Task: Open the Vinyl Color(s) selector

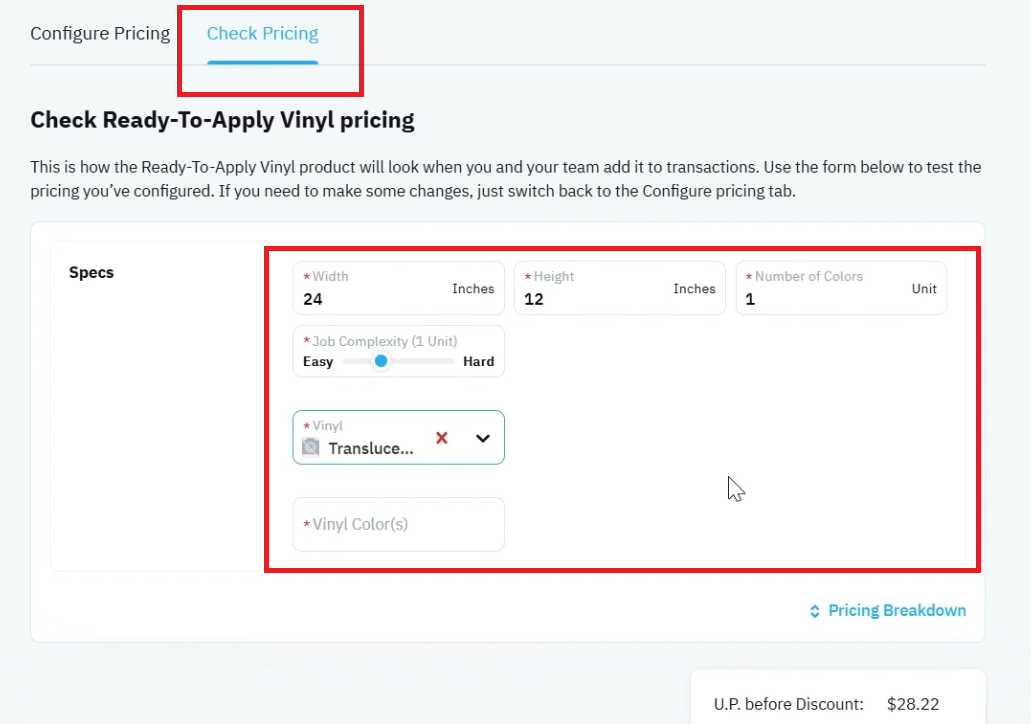Action: click(x=398, y=524)
